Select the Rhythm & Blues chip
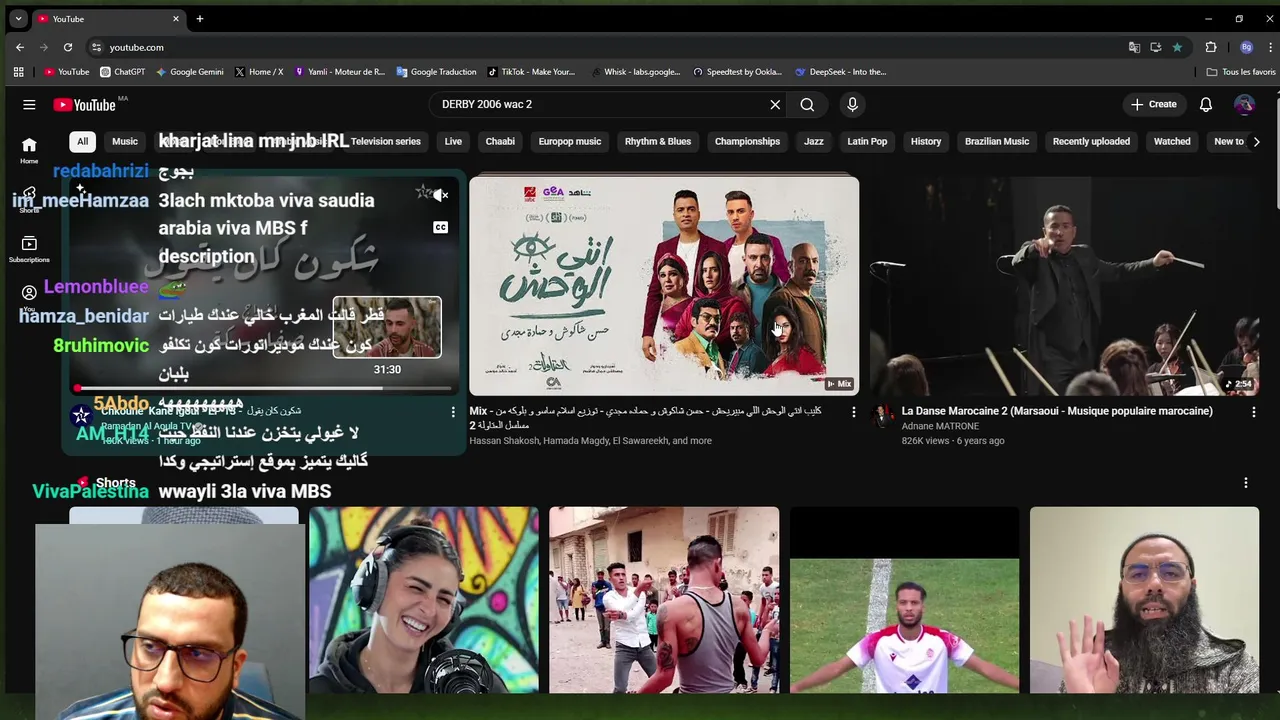The width and height of the screenshot is (1280, 720). [x=658, y=141]
